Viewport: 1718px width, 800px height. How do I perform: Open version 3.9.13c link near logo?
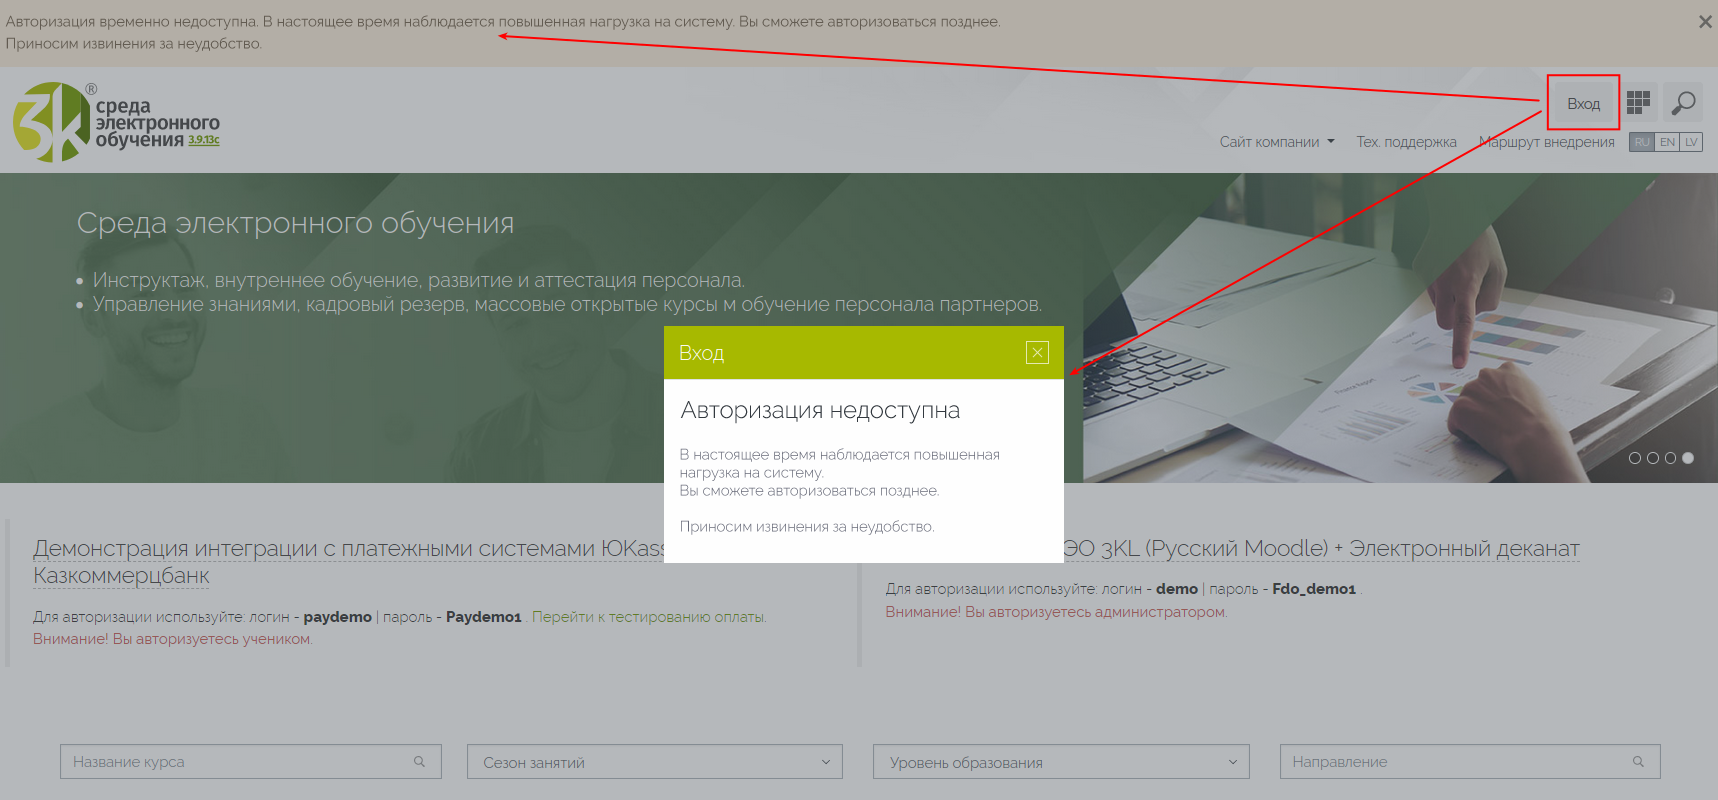click(x=204, y=140)
